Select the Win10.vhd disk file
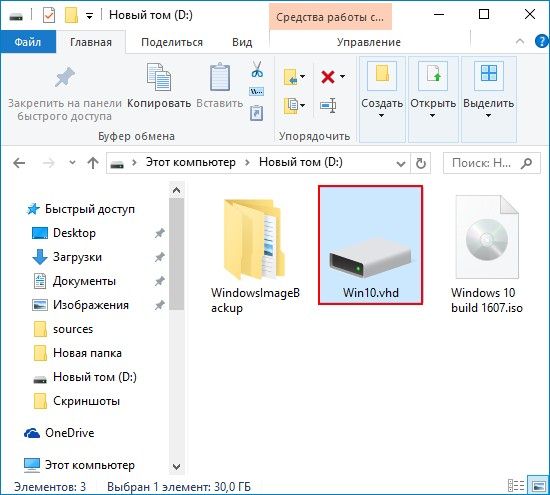 pyautogui.click(x=370, y=245)
